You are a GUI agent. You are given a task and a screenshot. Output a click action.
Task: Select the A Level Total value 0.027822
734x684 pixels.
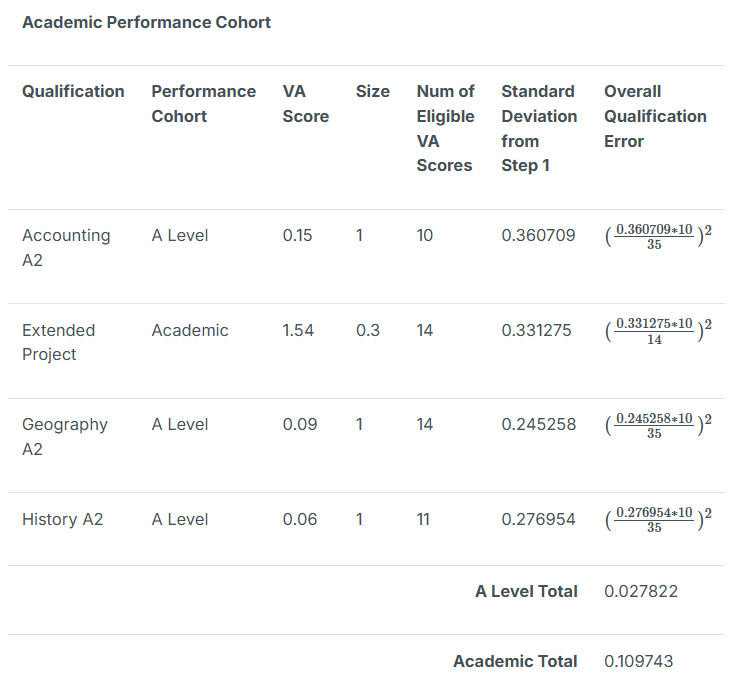click(640, 591)
